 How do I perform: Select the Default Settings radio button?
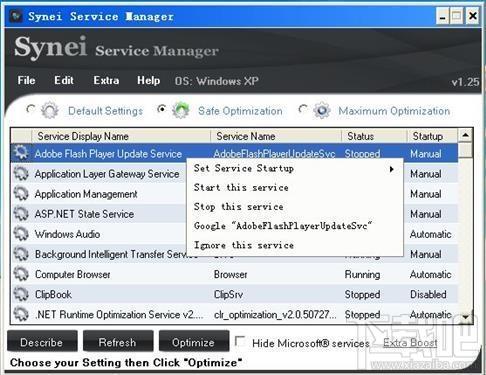pyautogui.click(x=31, y=109)
